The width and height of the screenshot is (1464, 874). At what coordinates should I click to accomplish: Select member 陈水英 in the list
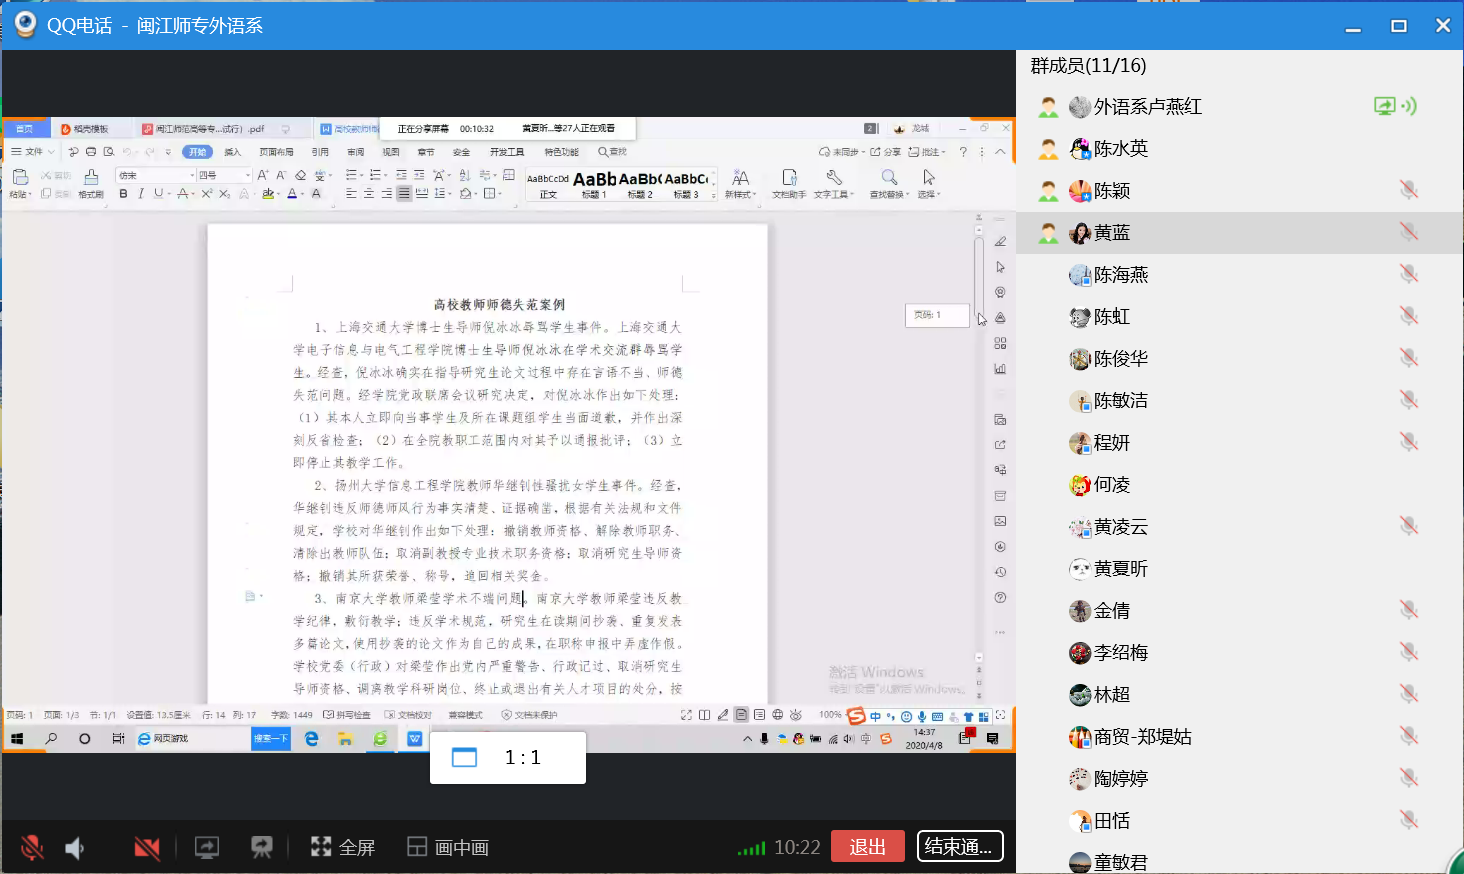(x=1239, y=148)
